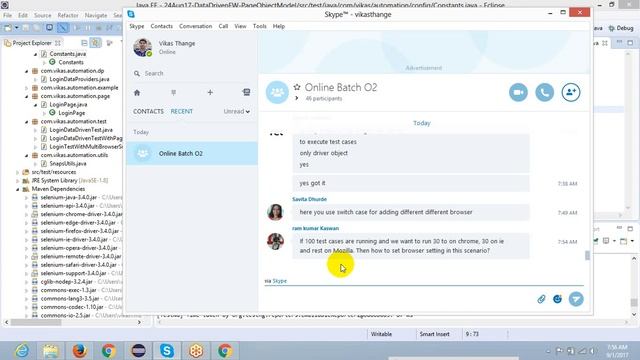Open Vikas Thange profile picture

[x=142, y=47]
